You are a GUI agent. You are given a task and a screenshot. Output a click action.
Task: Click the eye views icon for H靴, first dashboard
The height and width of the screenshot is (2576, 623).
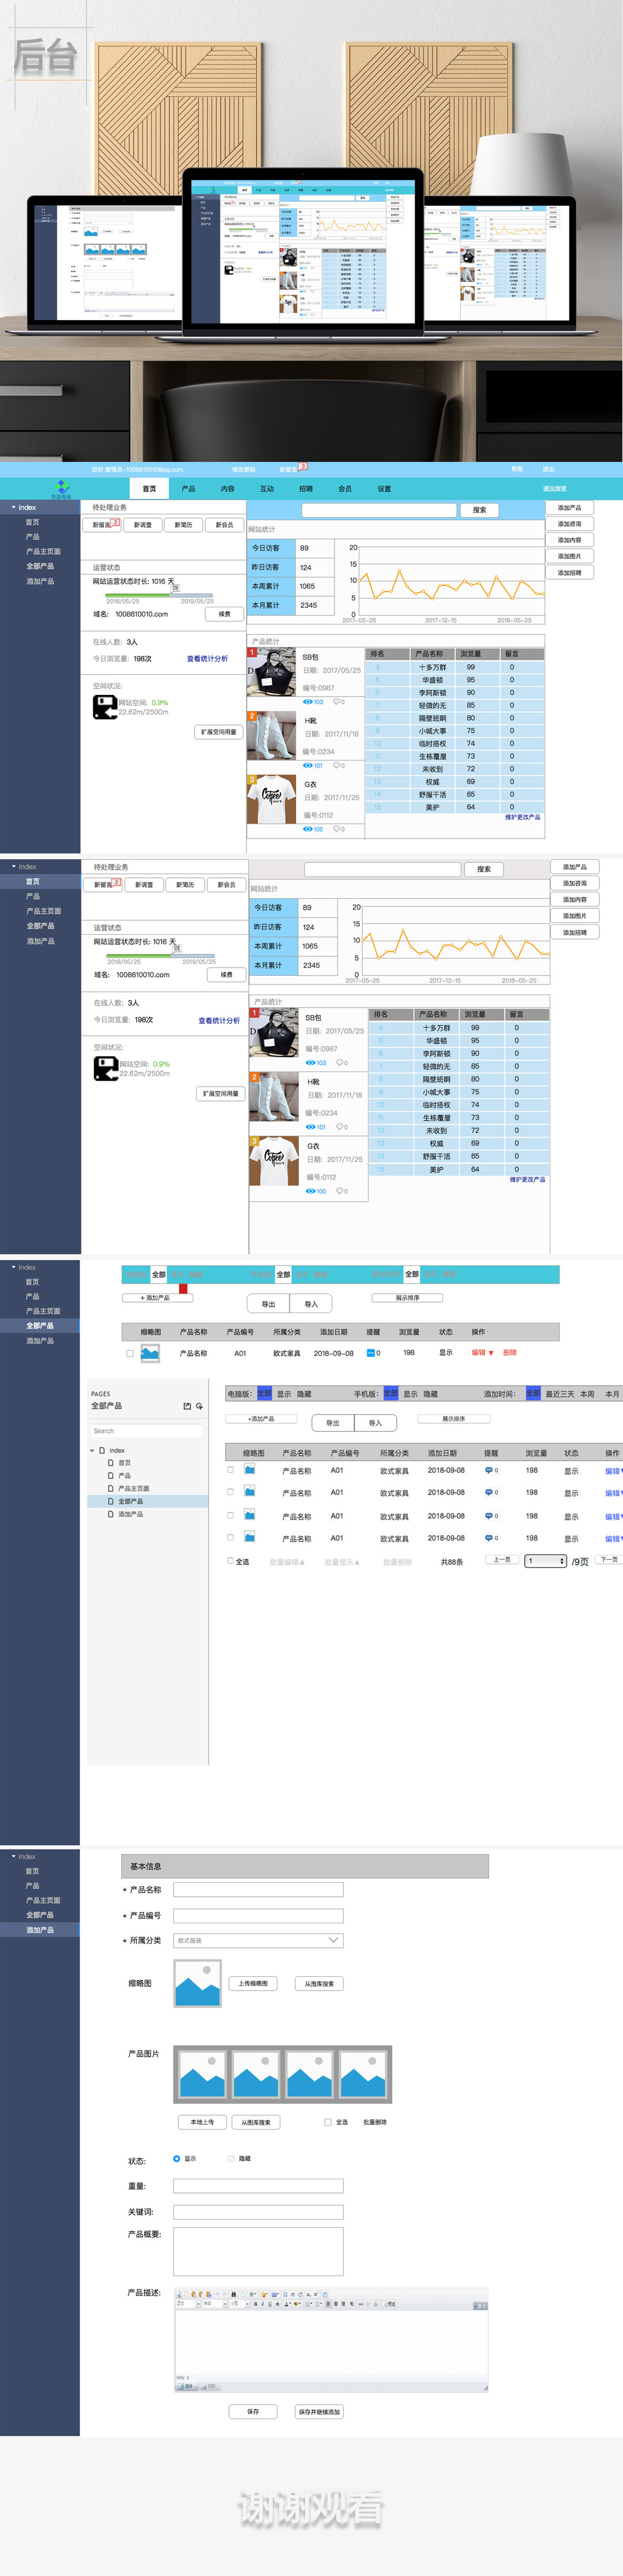307,765
